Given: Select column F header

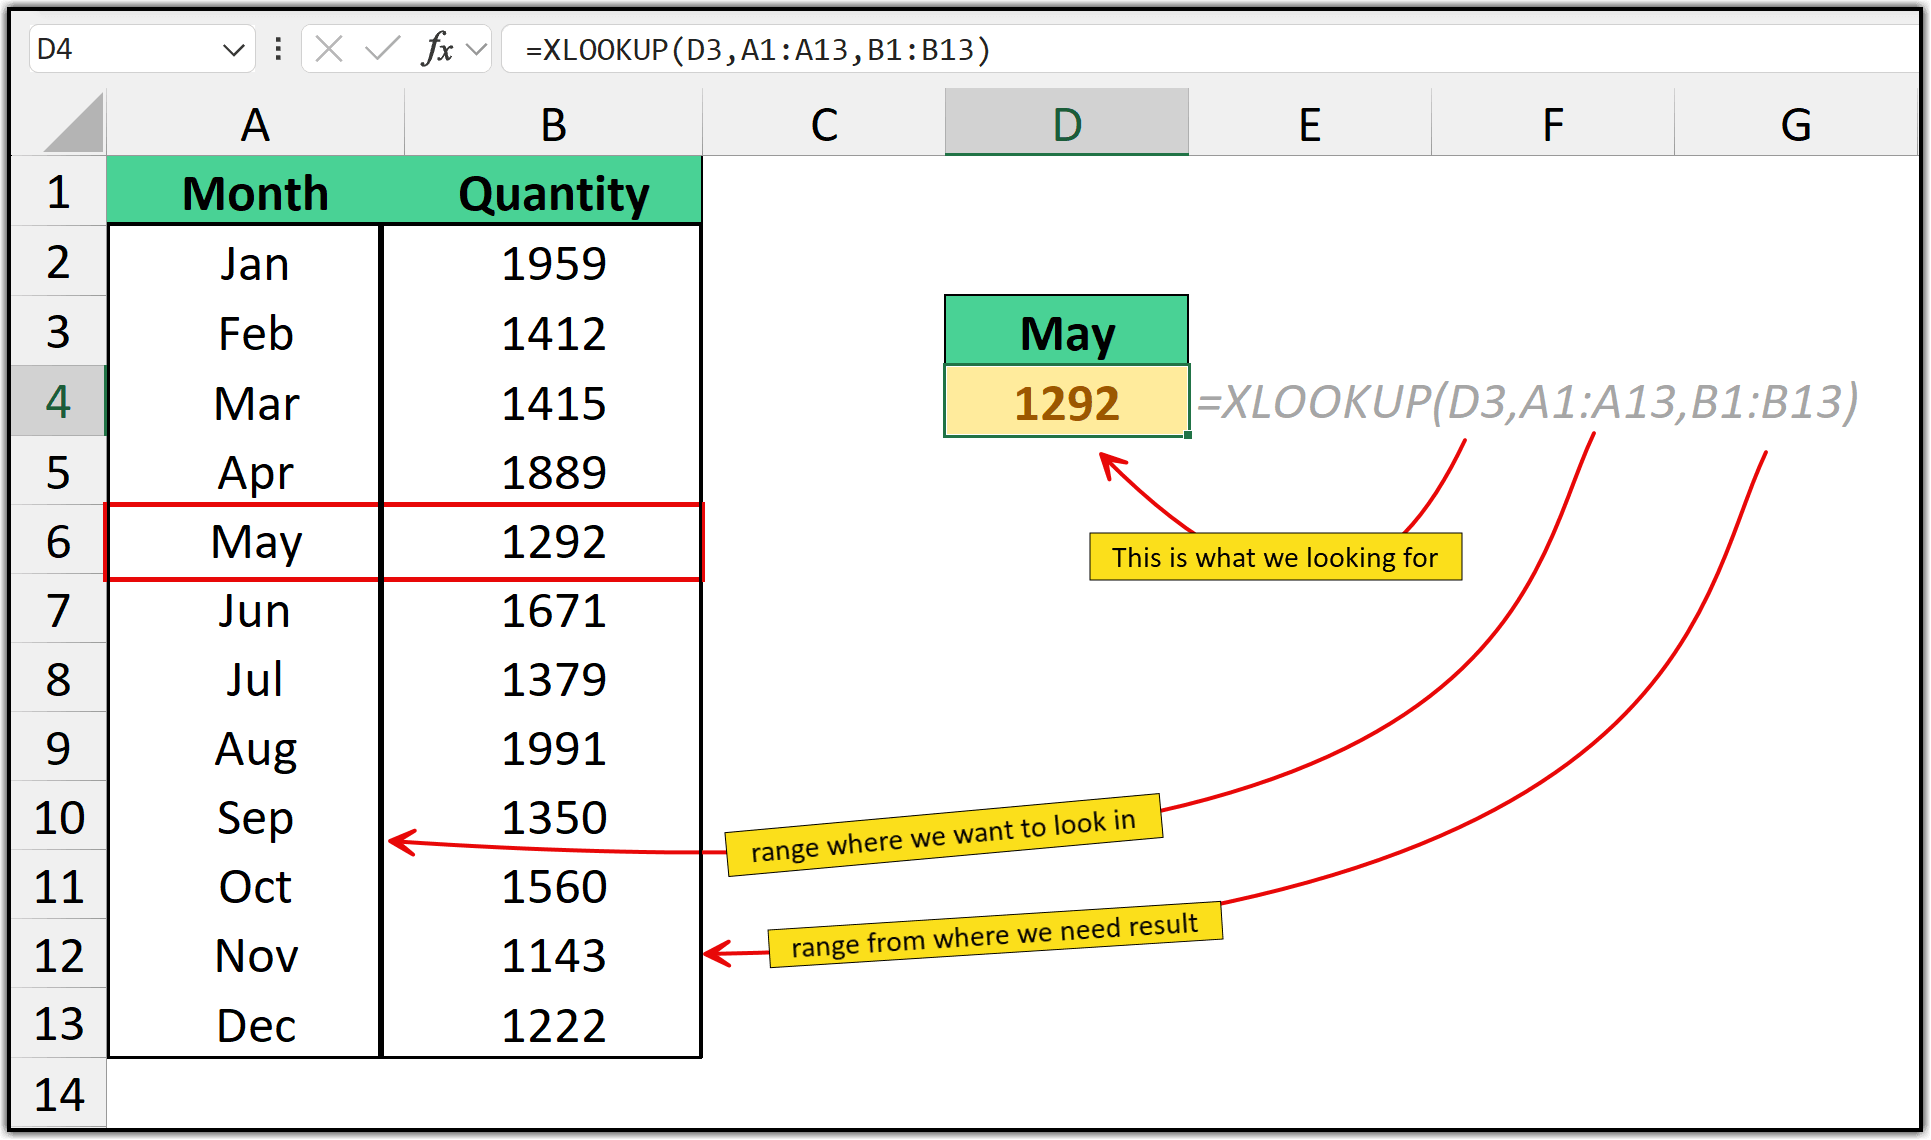Looking at the screenshot, I should tap(1553, 124).
